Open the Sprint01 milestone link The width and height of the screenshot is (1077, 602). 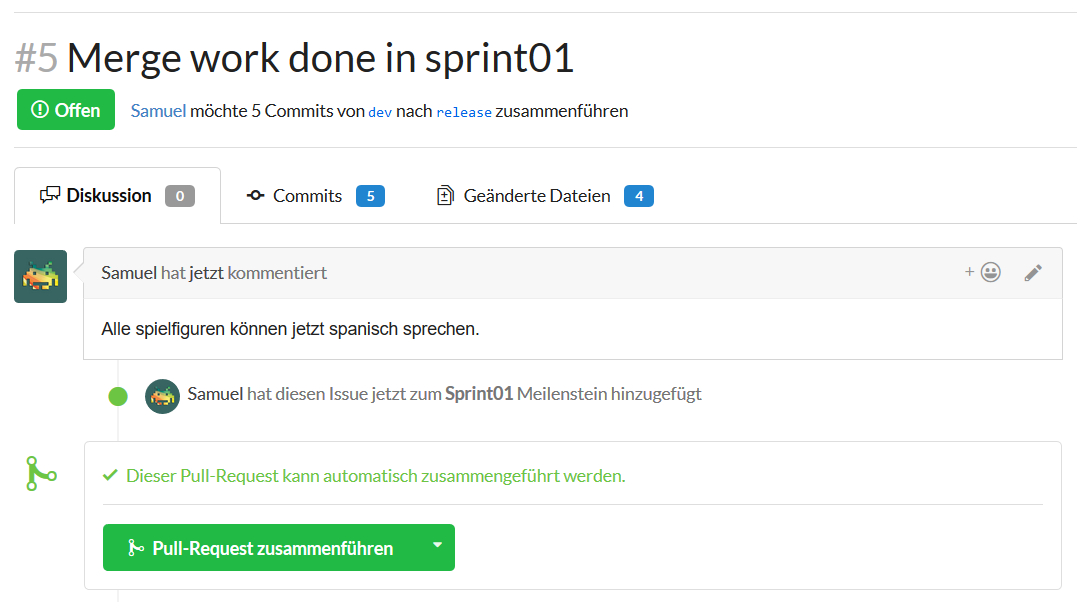tap(479, 394)
